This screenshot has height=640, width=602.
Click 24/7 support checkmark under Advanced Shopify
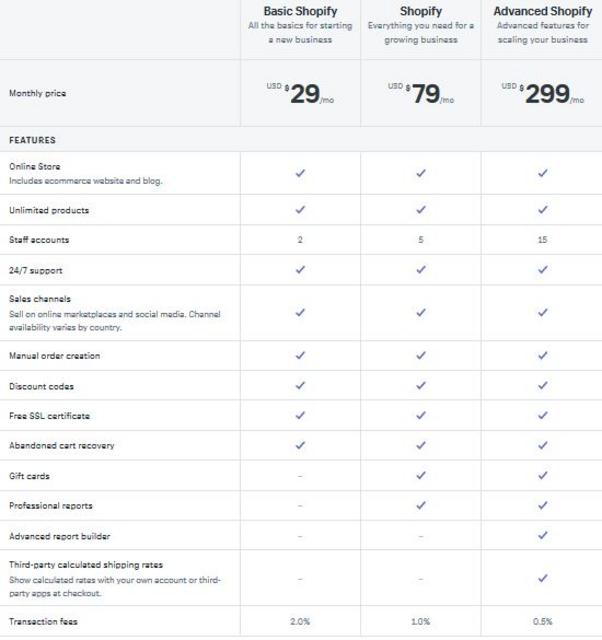(x=542, y=270)
